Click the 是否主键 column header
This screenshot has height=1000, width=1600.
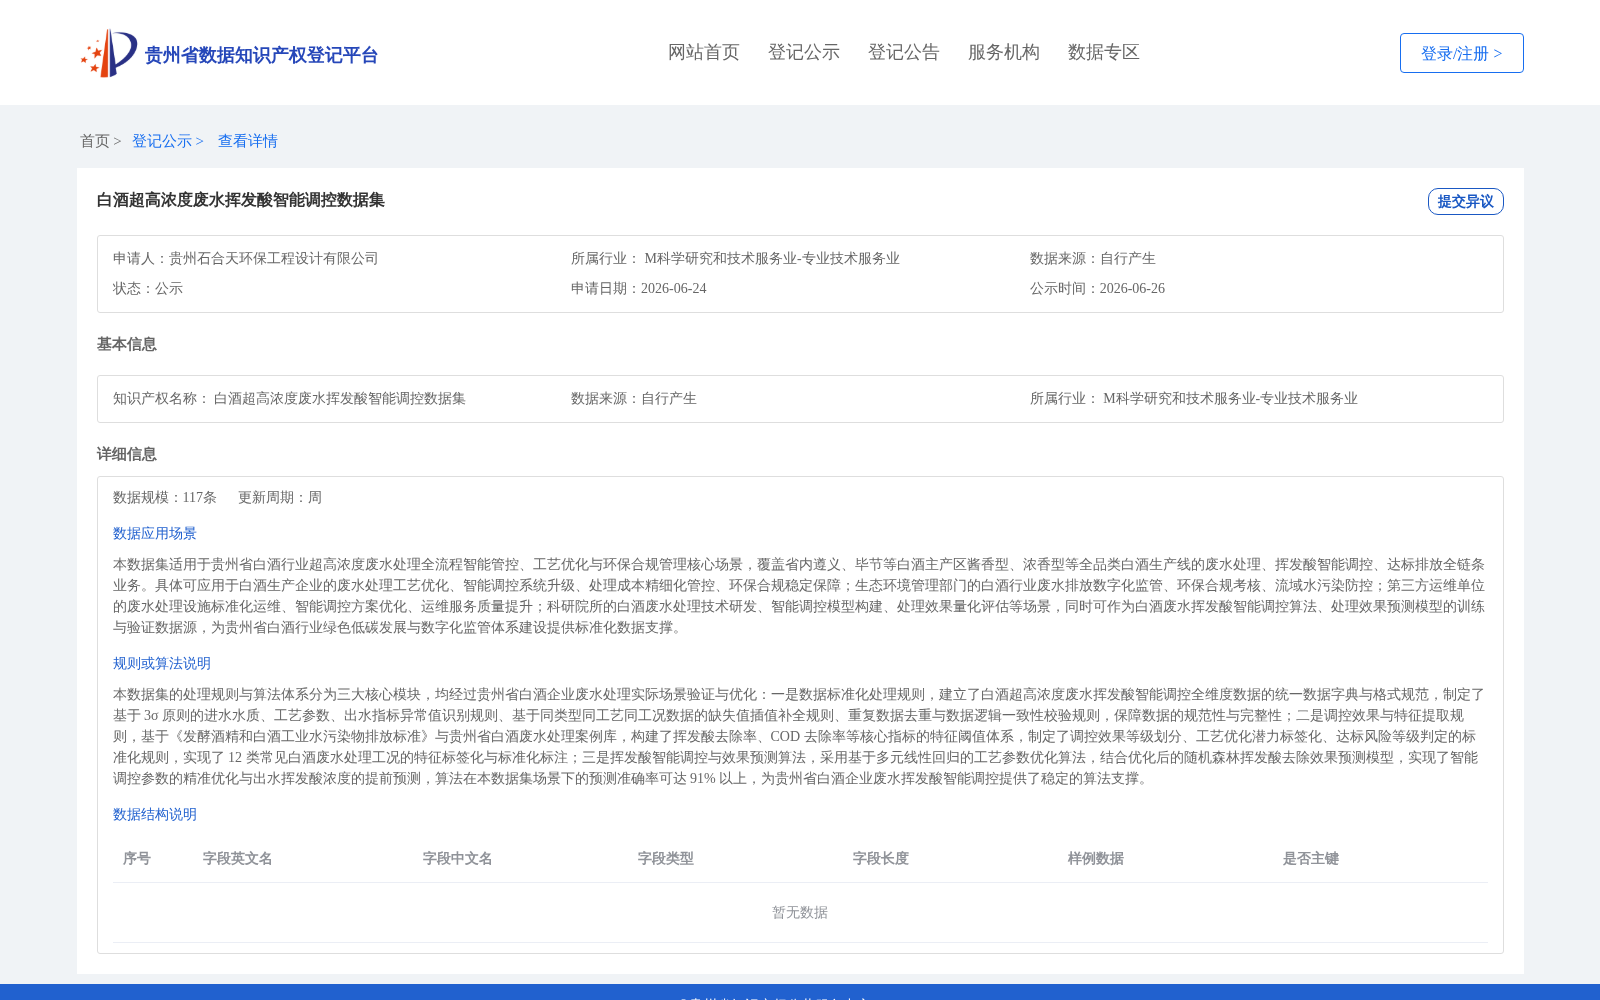(x=1311, y=858)
